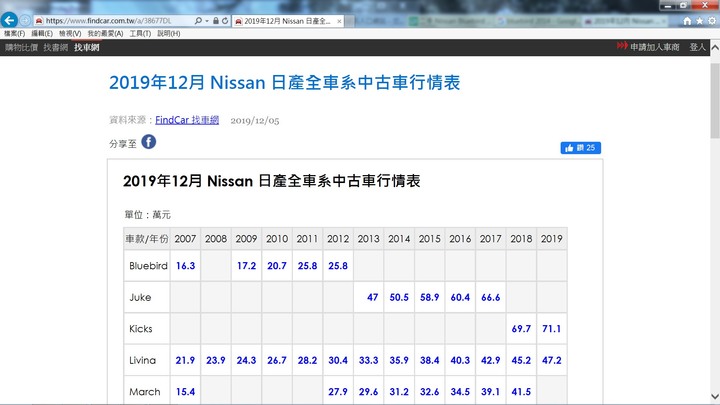Open the 編輯(E) menu

coord(42,34)
